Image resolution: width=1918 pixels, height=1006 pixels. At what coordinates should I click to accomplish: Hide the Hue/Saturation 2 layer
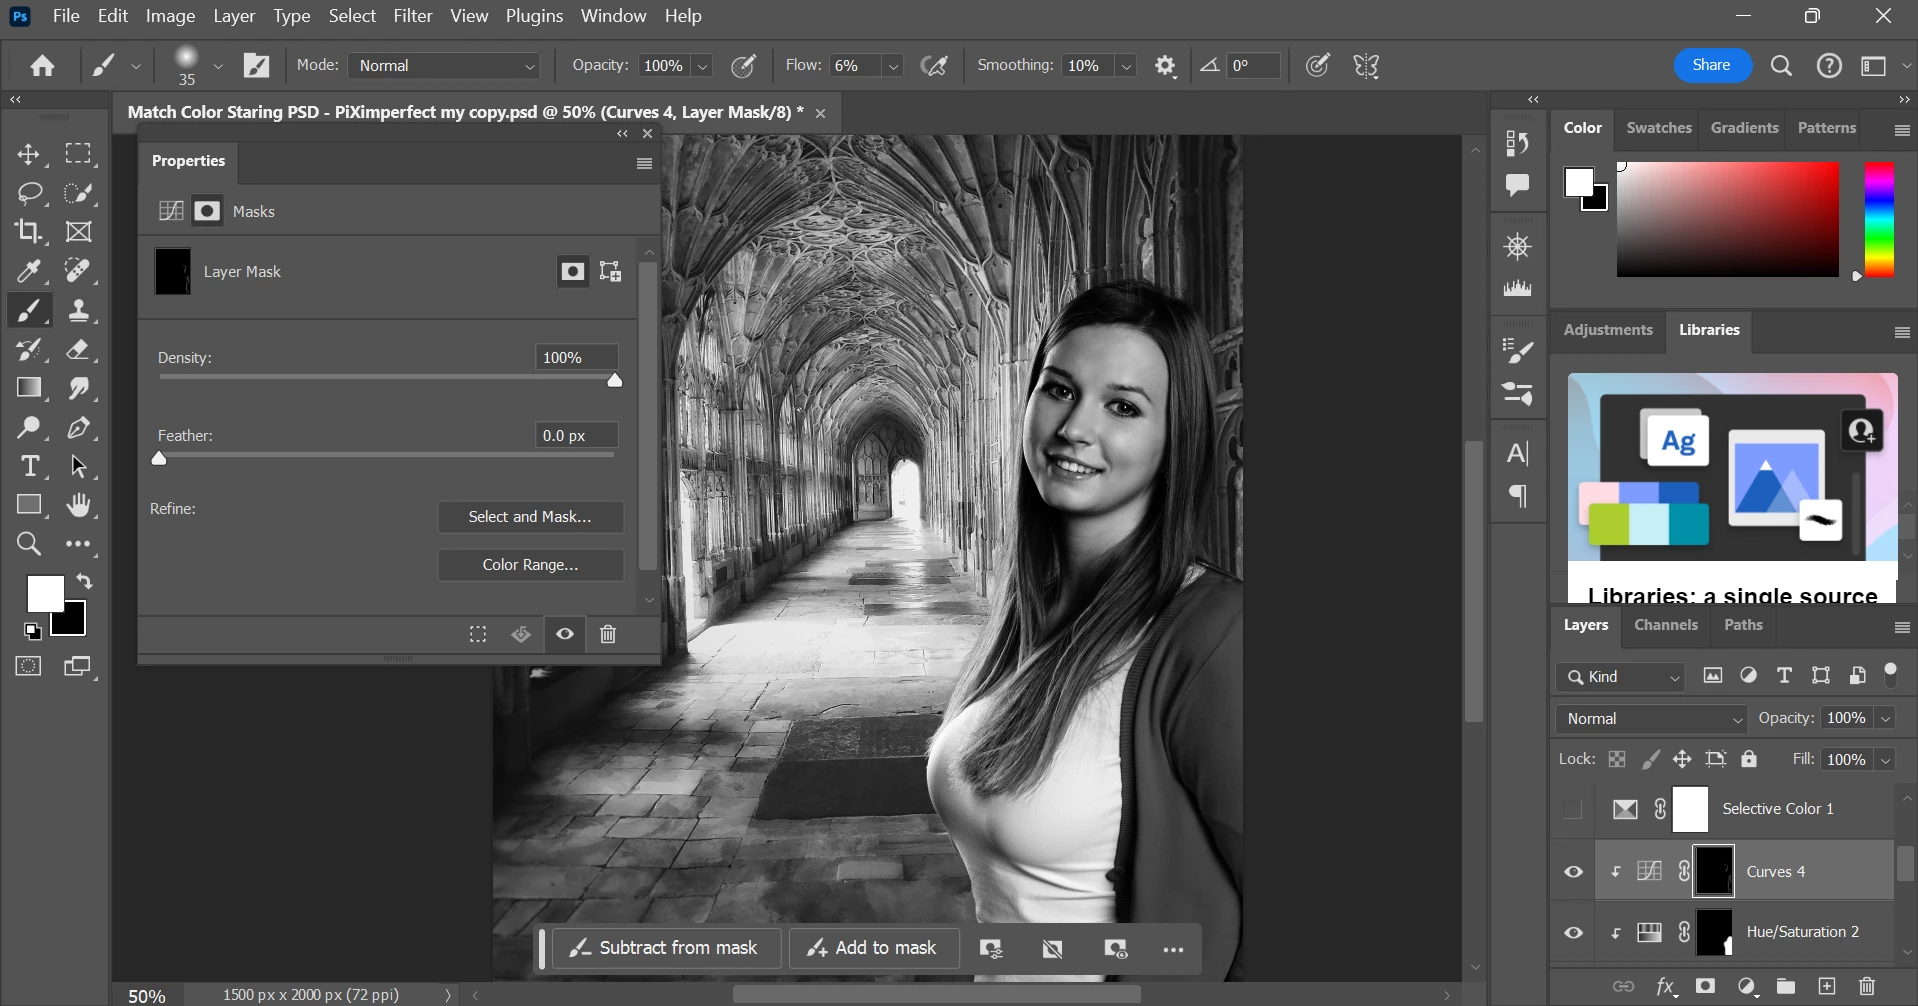click(x=1573, y=932)
